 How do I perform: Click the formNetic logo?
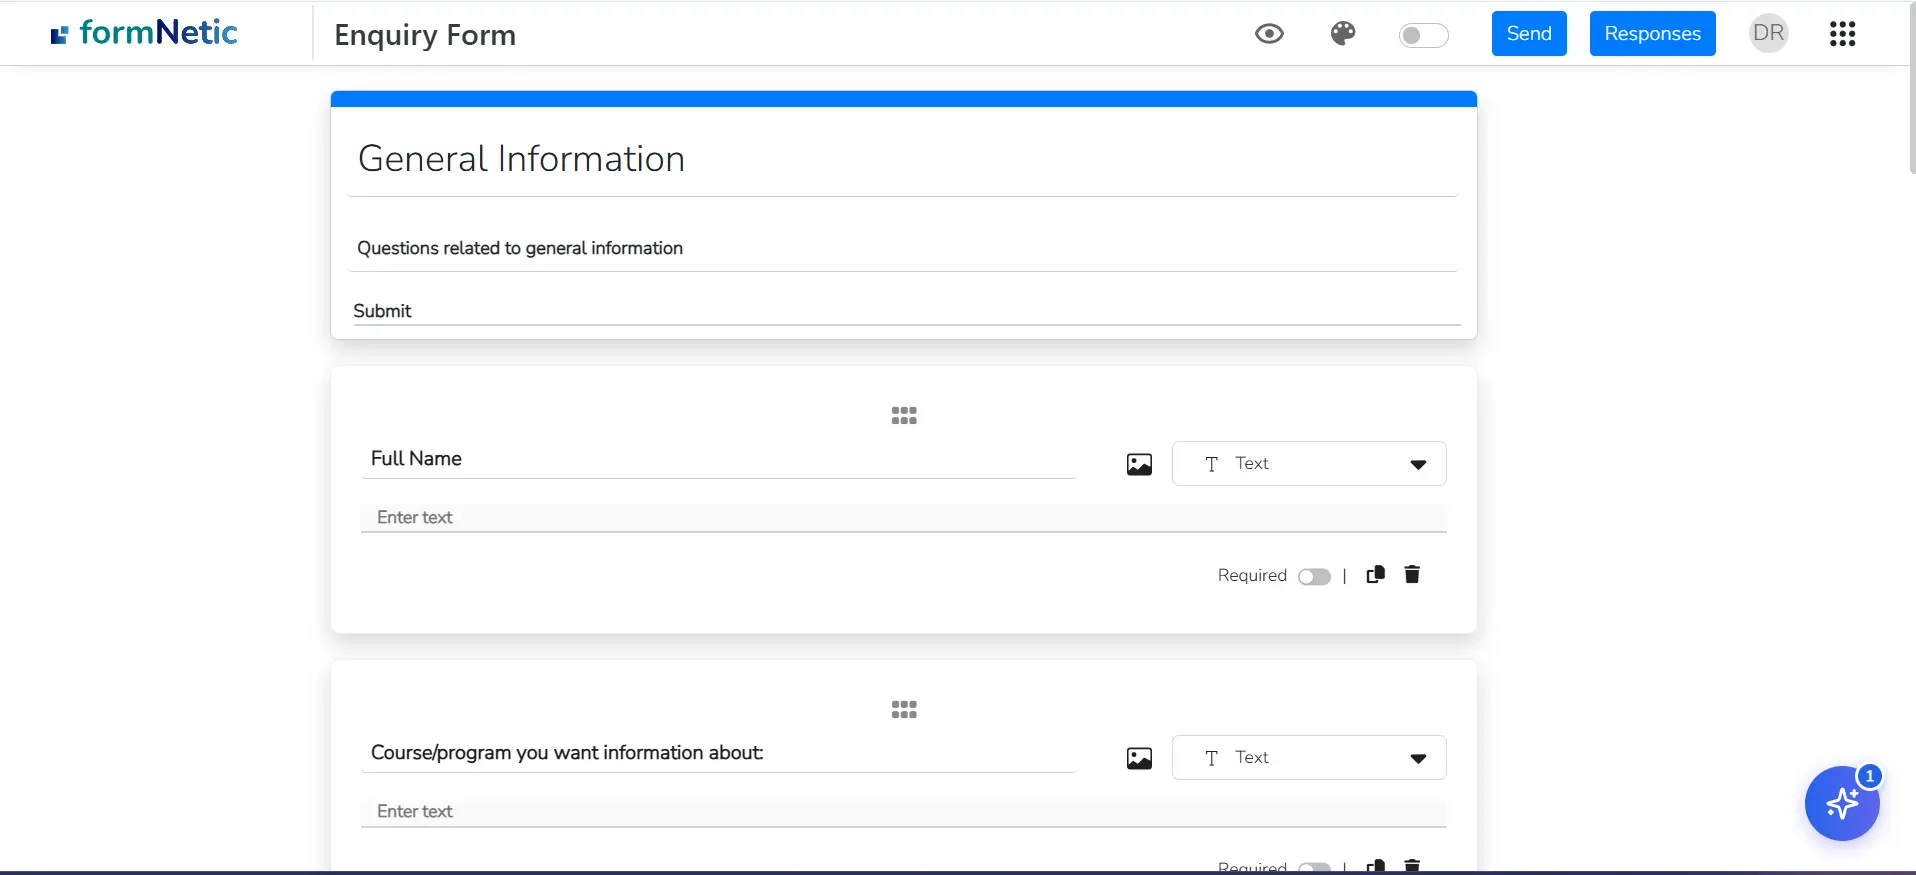(x=145, y=34)
